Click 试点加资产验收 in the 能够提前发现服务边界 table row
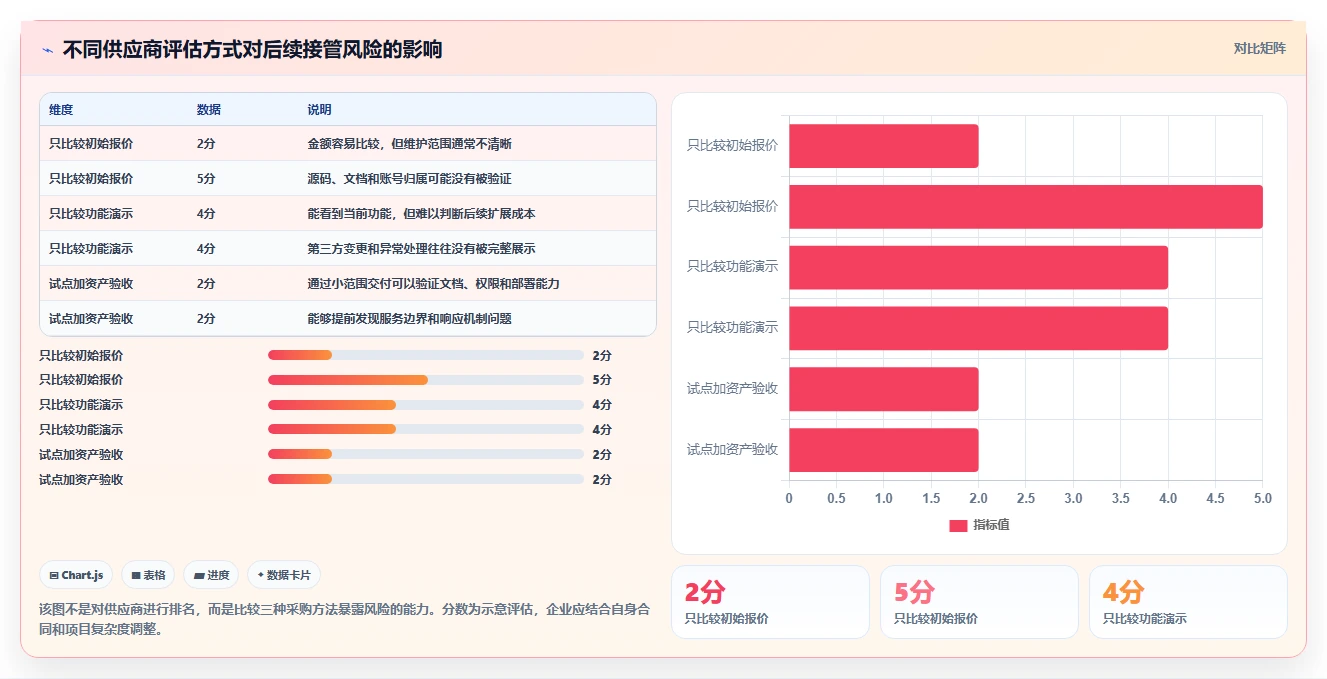 pos(91,319)
